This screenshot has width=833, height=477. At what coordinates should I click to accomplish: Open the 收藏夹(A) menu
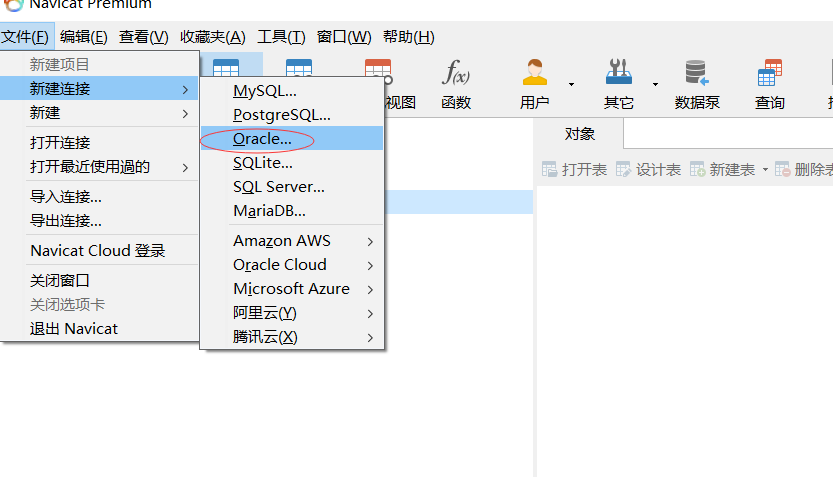click(x=212, y=37)
